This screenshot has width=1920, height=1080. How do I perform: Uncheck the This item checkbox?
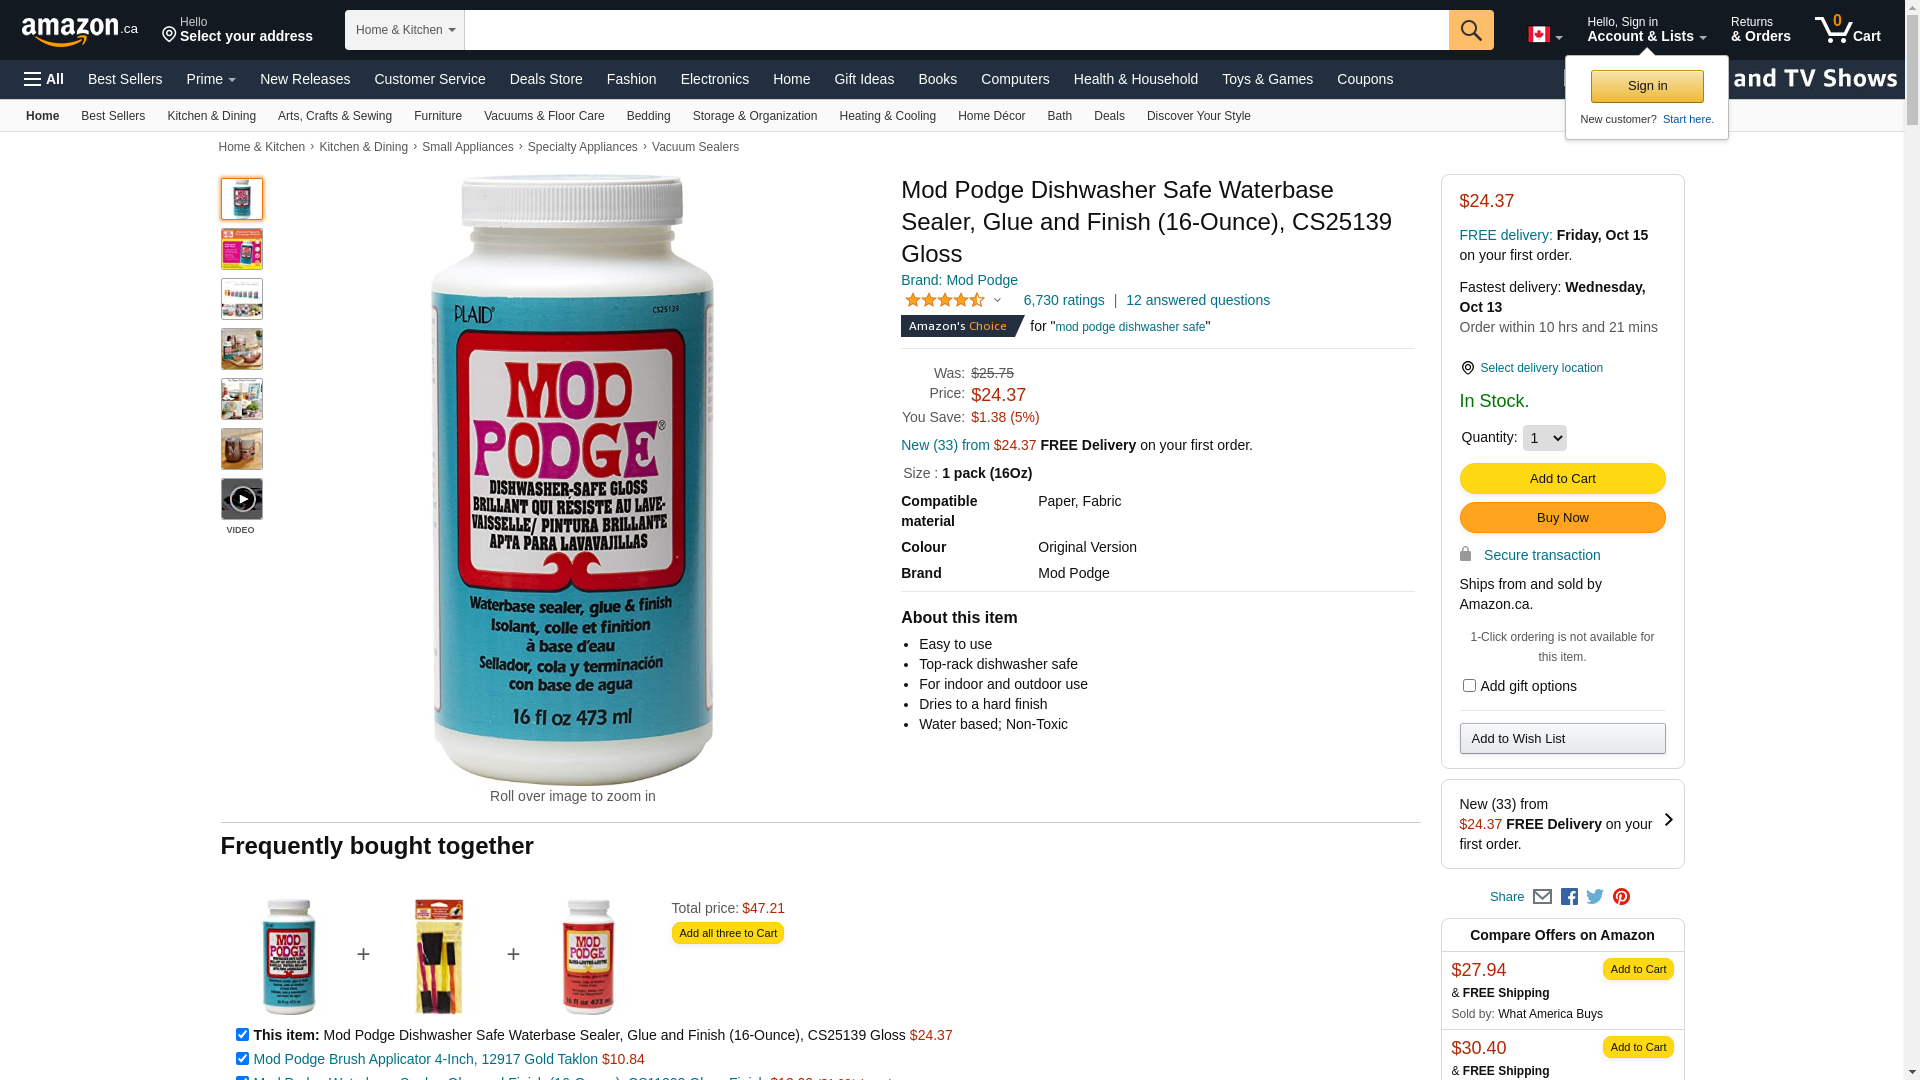click(x=242, y=1035)
